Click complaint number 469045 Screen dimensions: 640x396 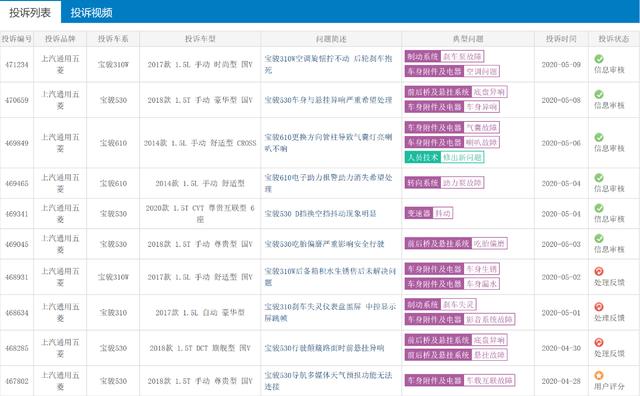17,244
